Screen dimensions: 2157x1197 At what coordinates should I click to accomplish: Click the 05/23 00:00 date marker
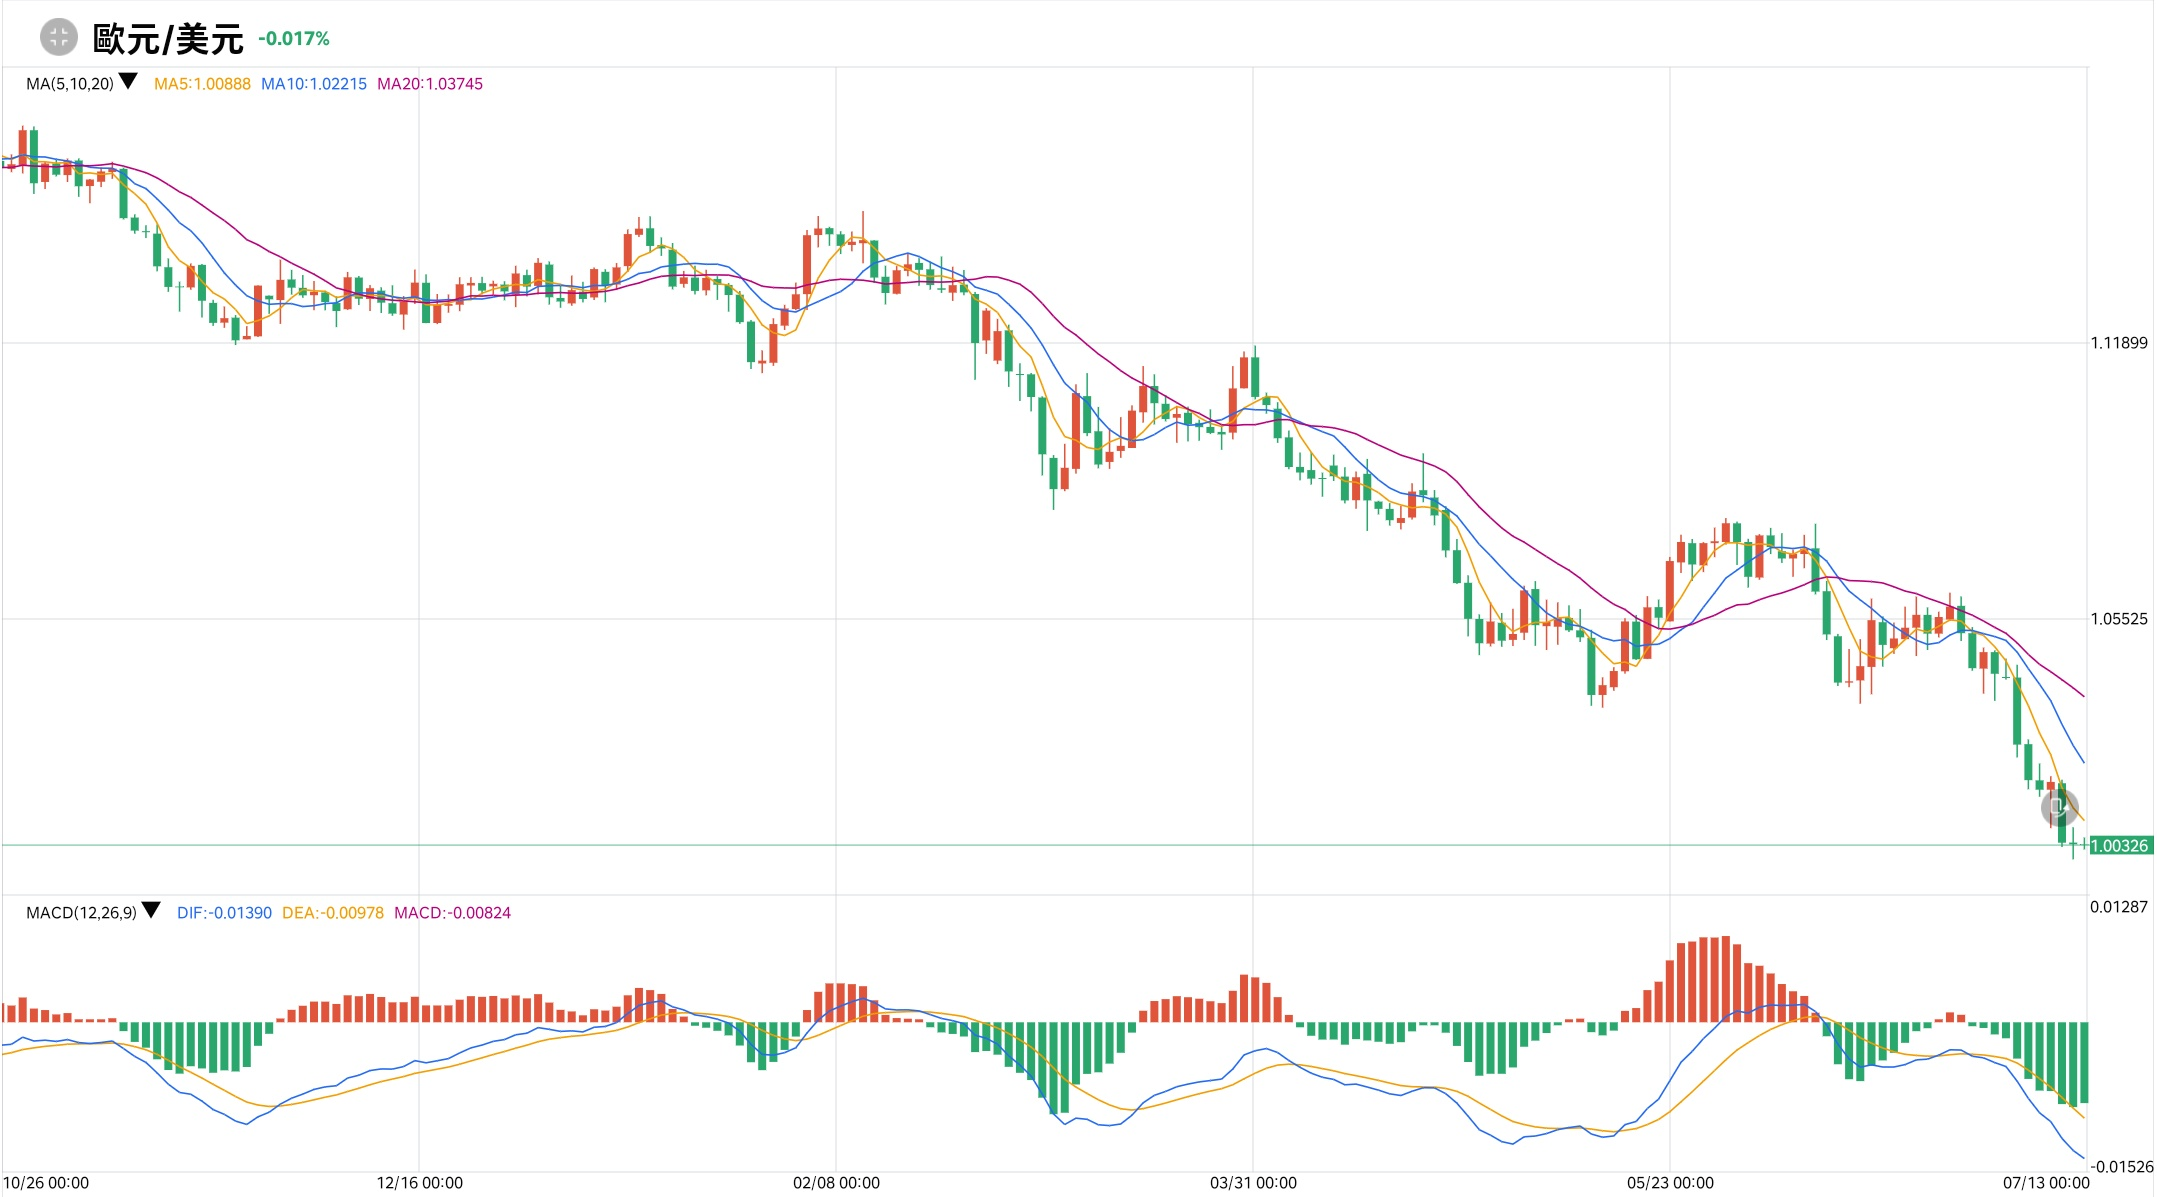[x=1670, y=1183]
